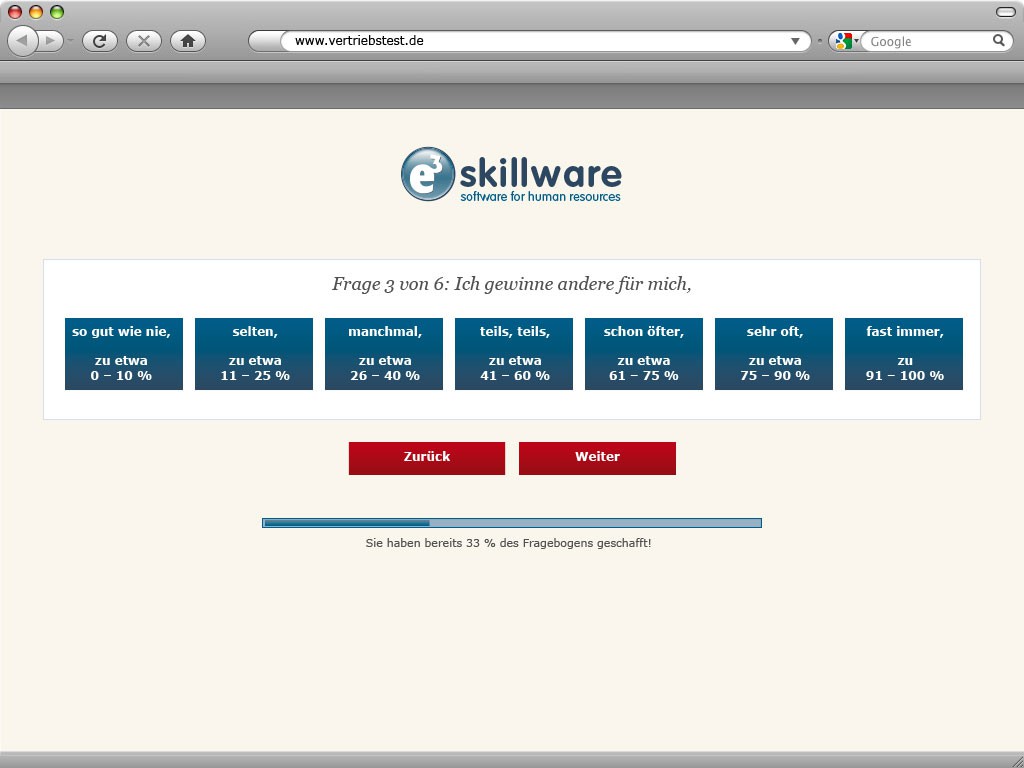Select the 'sehr oft' 75–90 % answer
This screenshot has height=768, width=1024.
point(774,354)
